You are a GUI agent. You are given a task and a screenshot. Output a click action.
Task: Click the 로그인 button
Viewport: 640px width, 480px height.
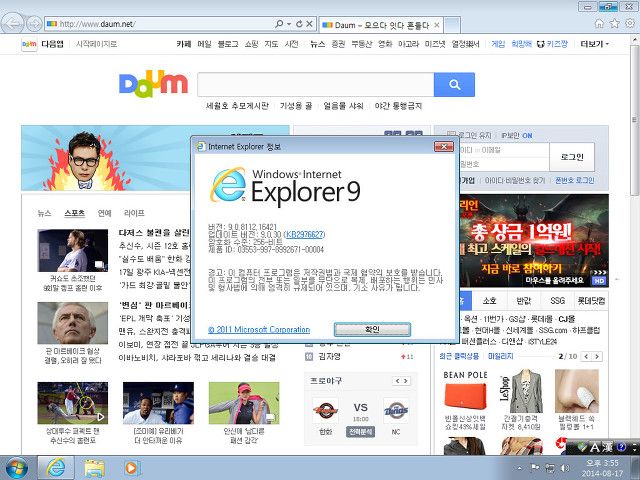(x=572, y=157)
